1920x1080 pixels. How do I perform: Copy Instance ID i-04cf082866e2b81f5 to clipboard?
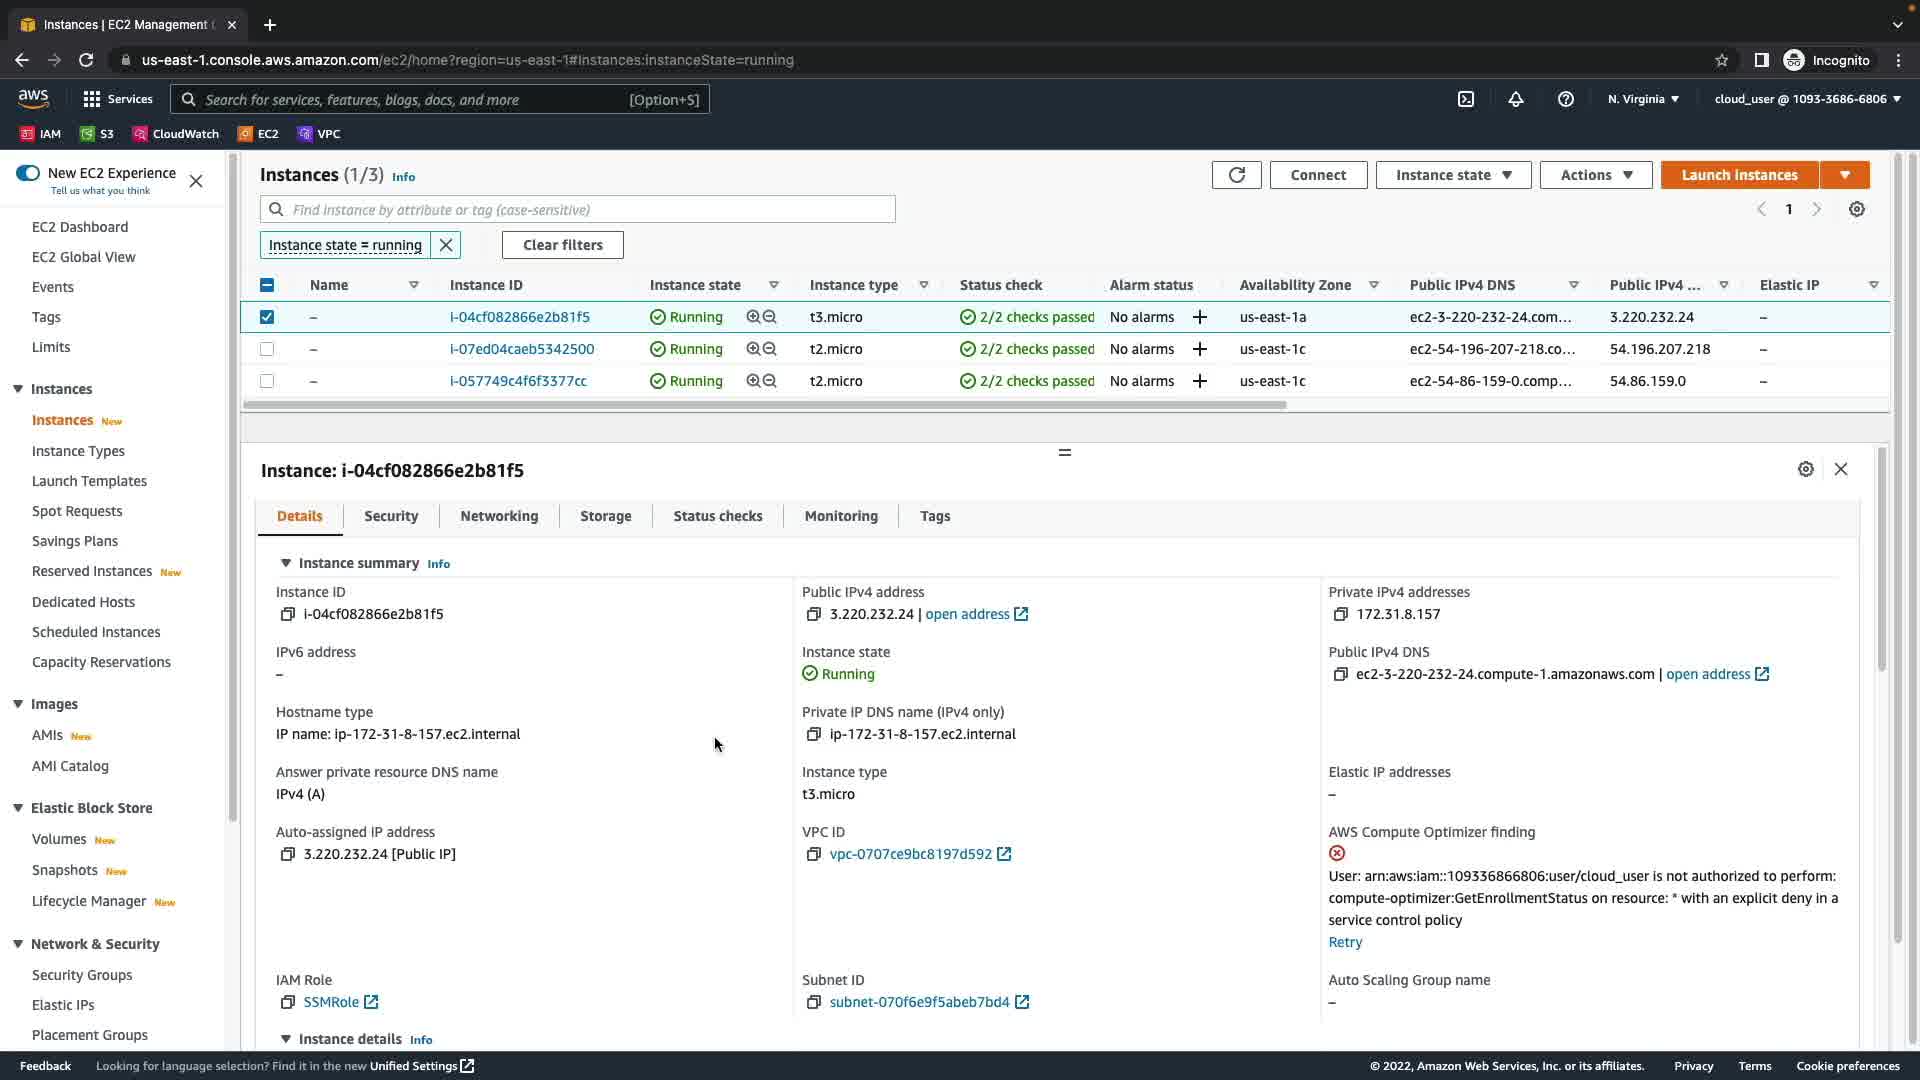pyautogui.click(x=288, y=614)
